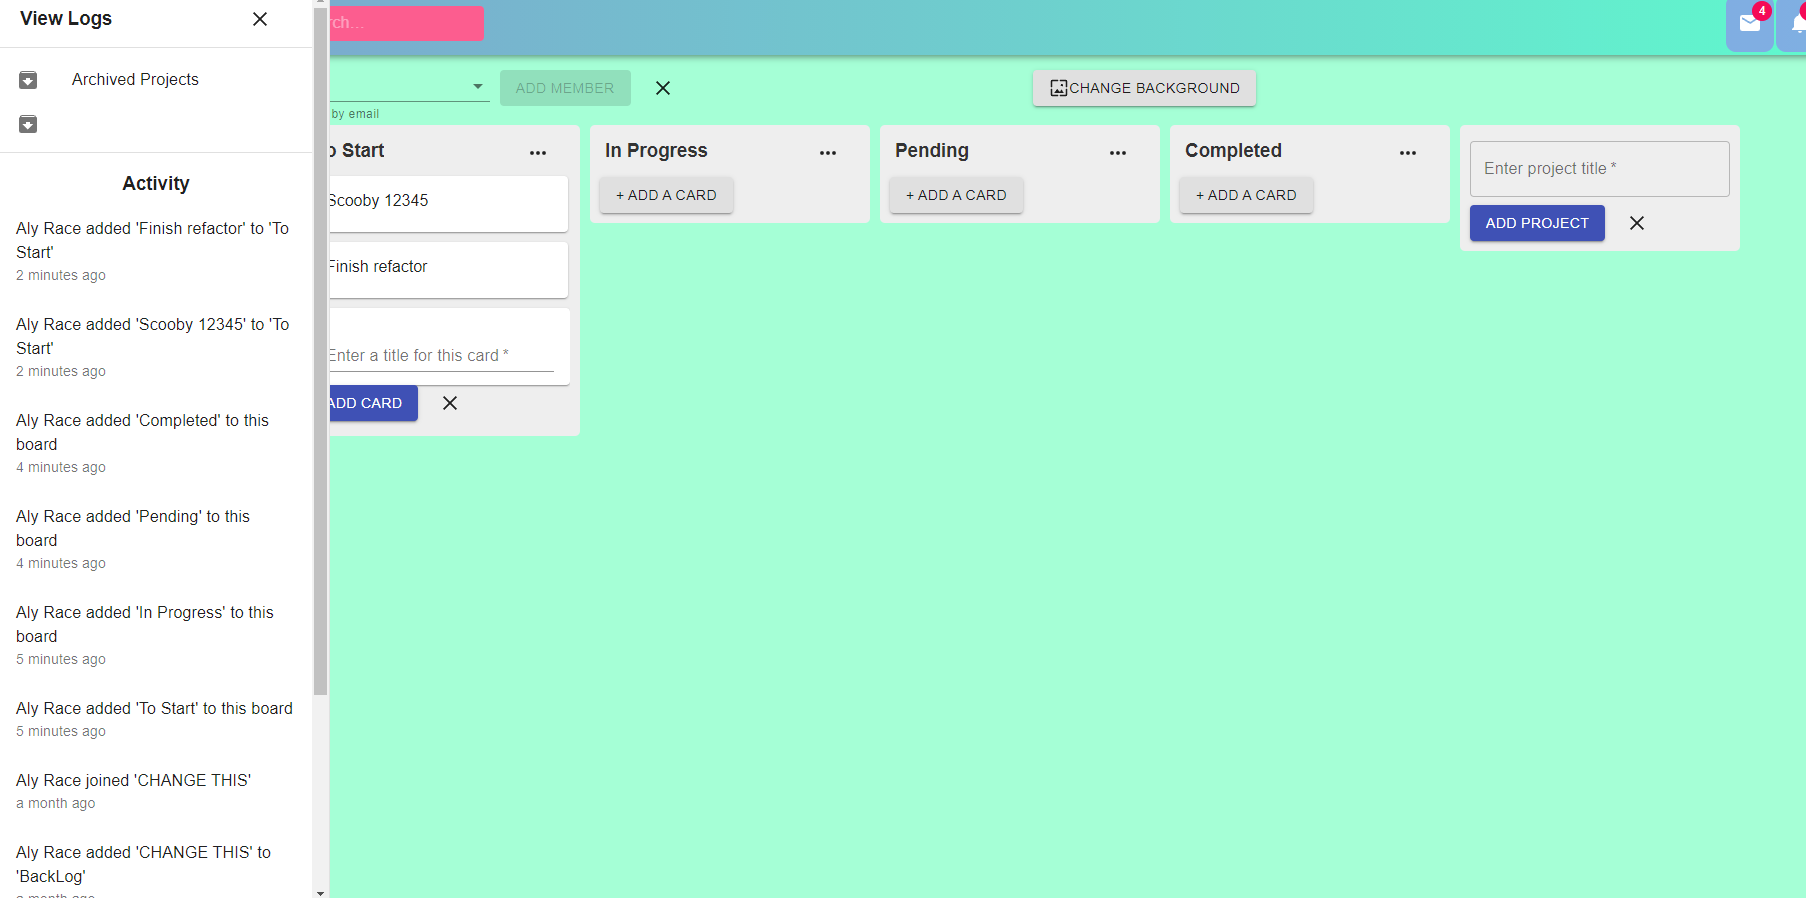Screen dimensions: 1806x898
Task: Click the second archive icon below Archived Projects
Action: tap(28, 124)
